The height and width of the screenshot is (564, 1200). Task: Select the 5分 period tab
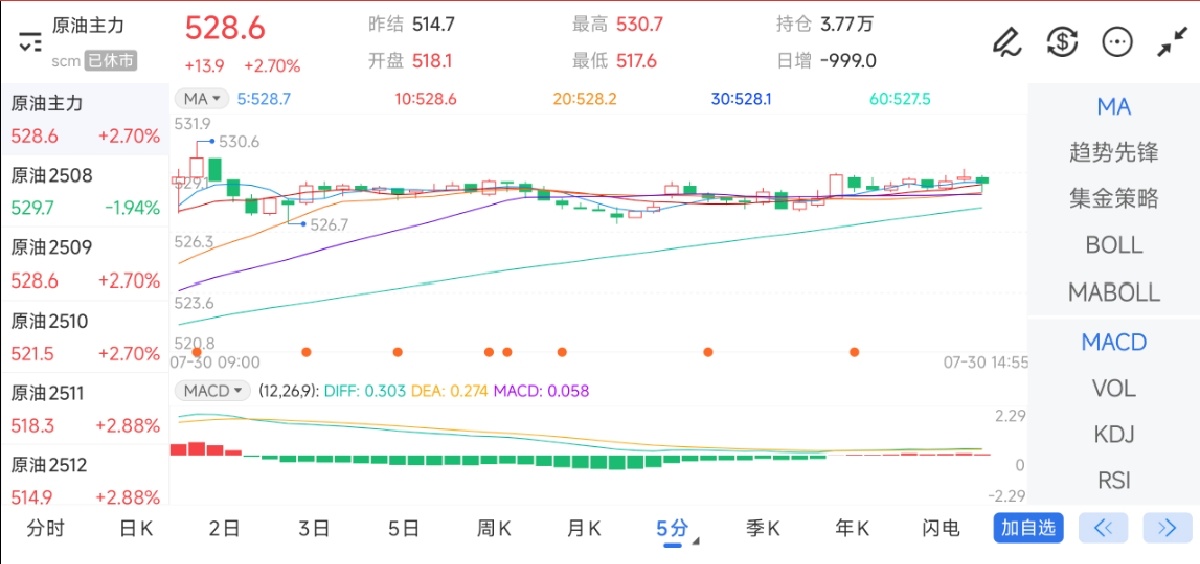tap(672, 528)
